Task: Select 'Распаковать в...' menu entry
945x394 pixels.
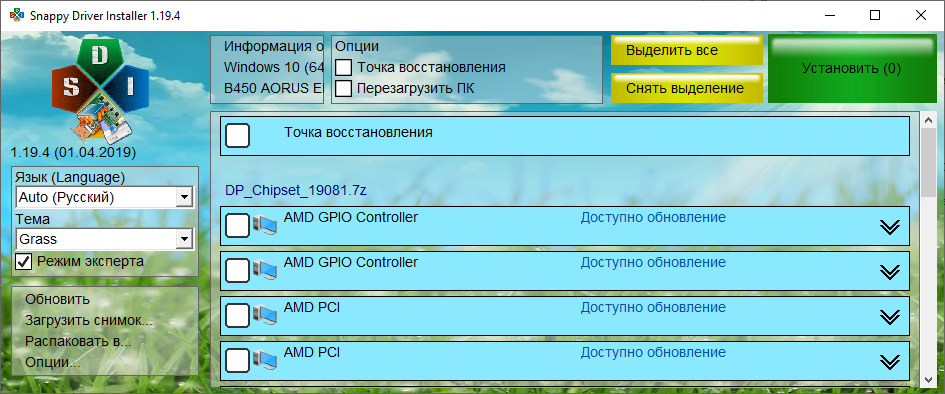Action: click(x=78, y=342)
